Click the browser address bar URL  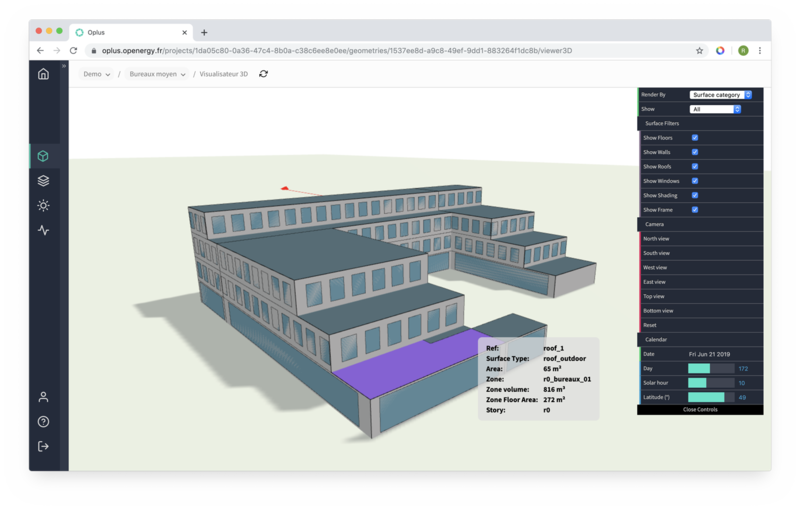(337, 50)
